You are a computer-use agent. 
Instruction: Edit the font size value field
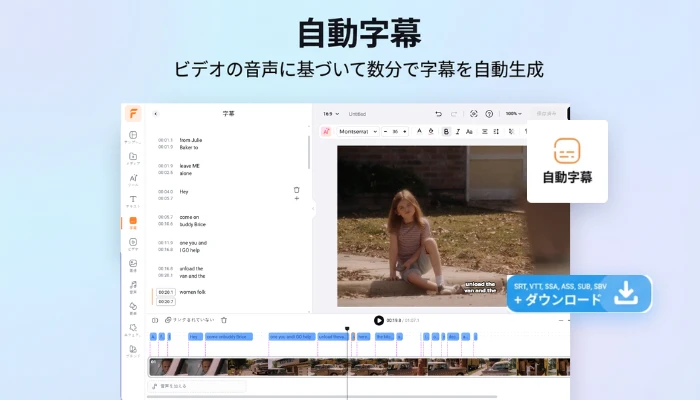[395, 132]
